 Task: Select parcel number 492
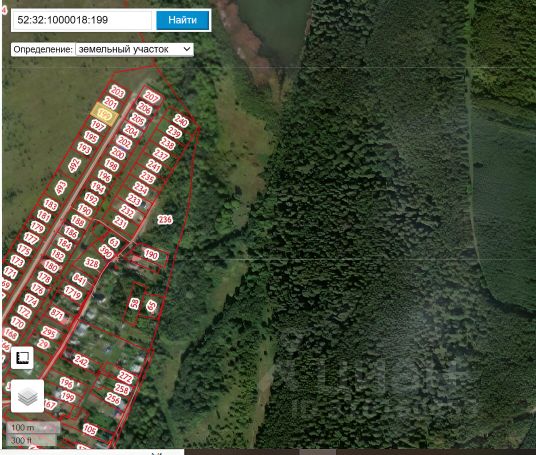[75, 165]
